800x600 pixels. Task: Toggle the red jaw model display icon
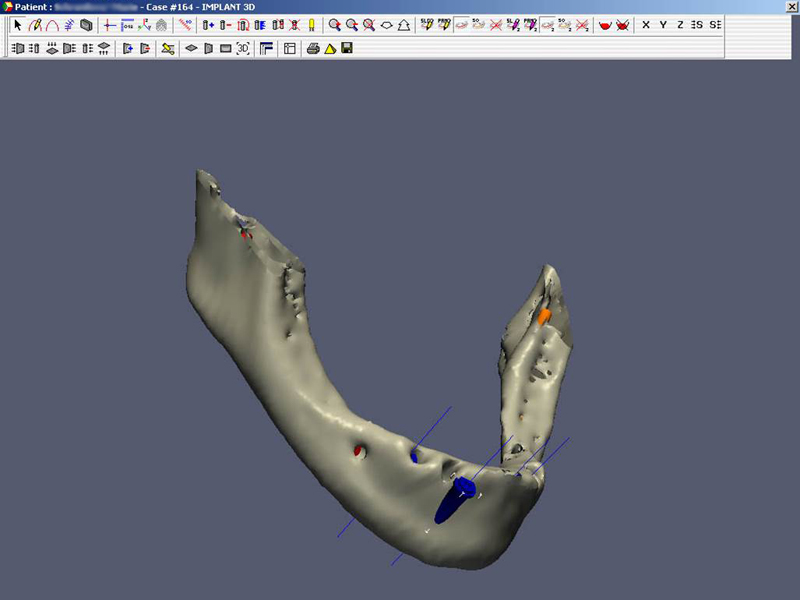(x=605, y=24)
